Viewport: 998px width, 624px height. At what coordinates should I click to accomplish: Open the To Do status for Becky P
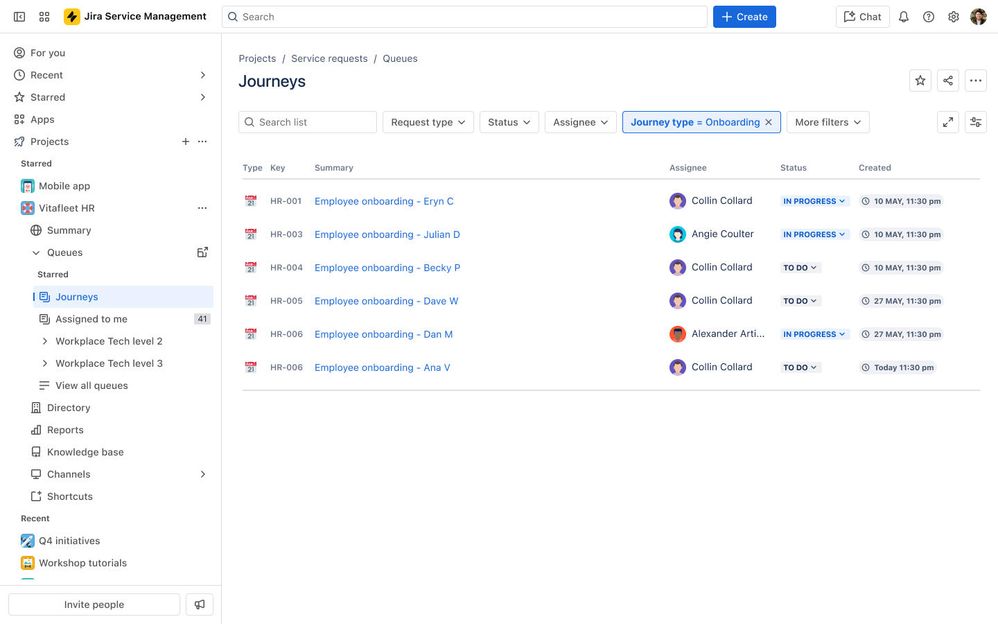(x=800, y=267)
